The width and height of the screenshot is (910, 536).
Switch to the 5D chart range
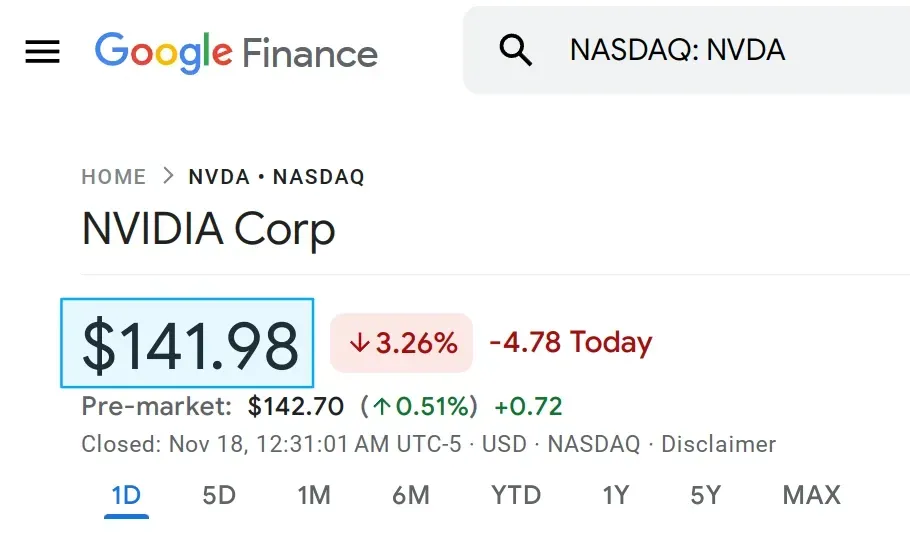pos(219,496)
